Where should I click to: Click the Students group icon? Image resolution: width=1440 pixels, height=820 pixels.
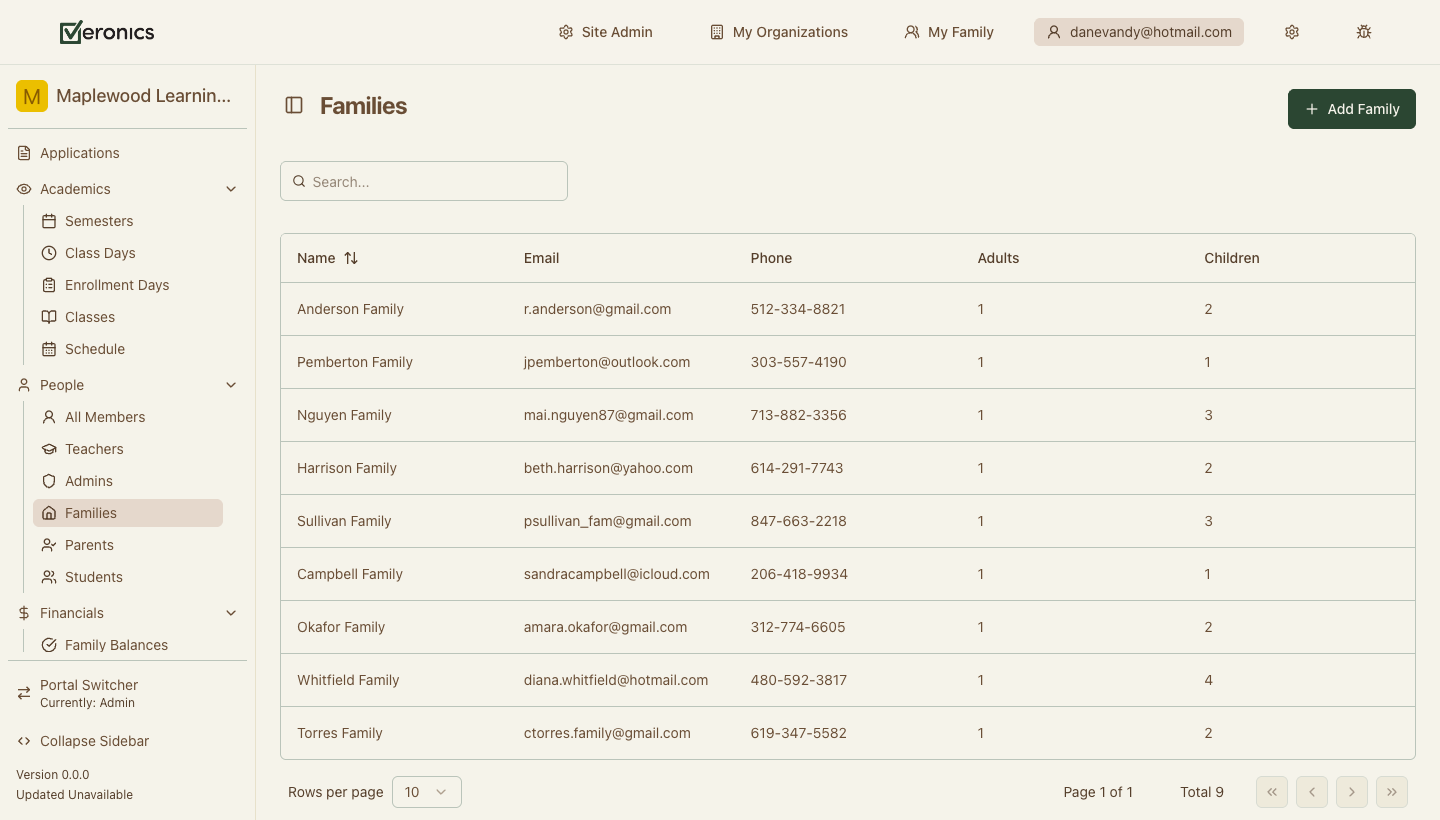[49, 577]
